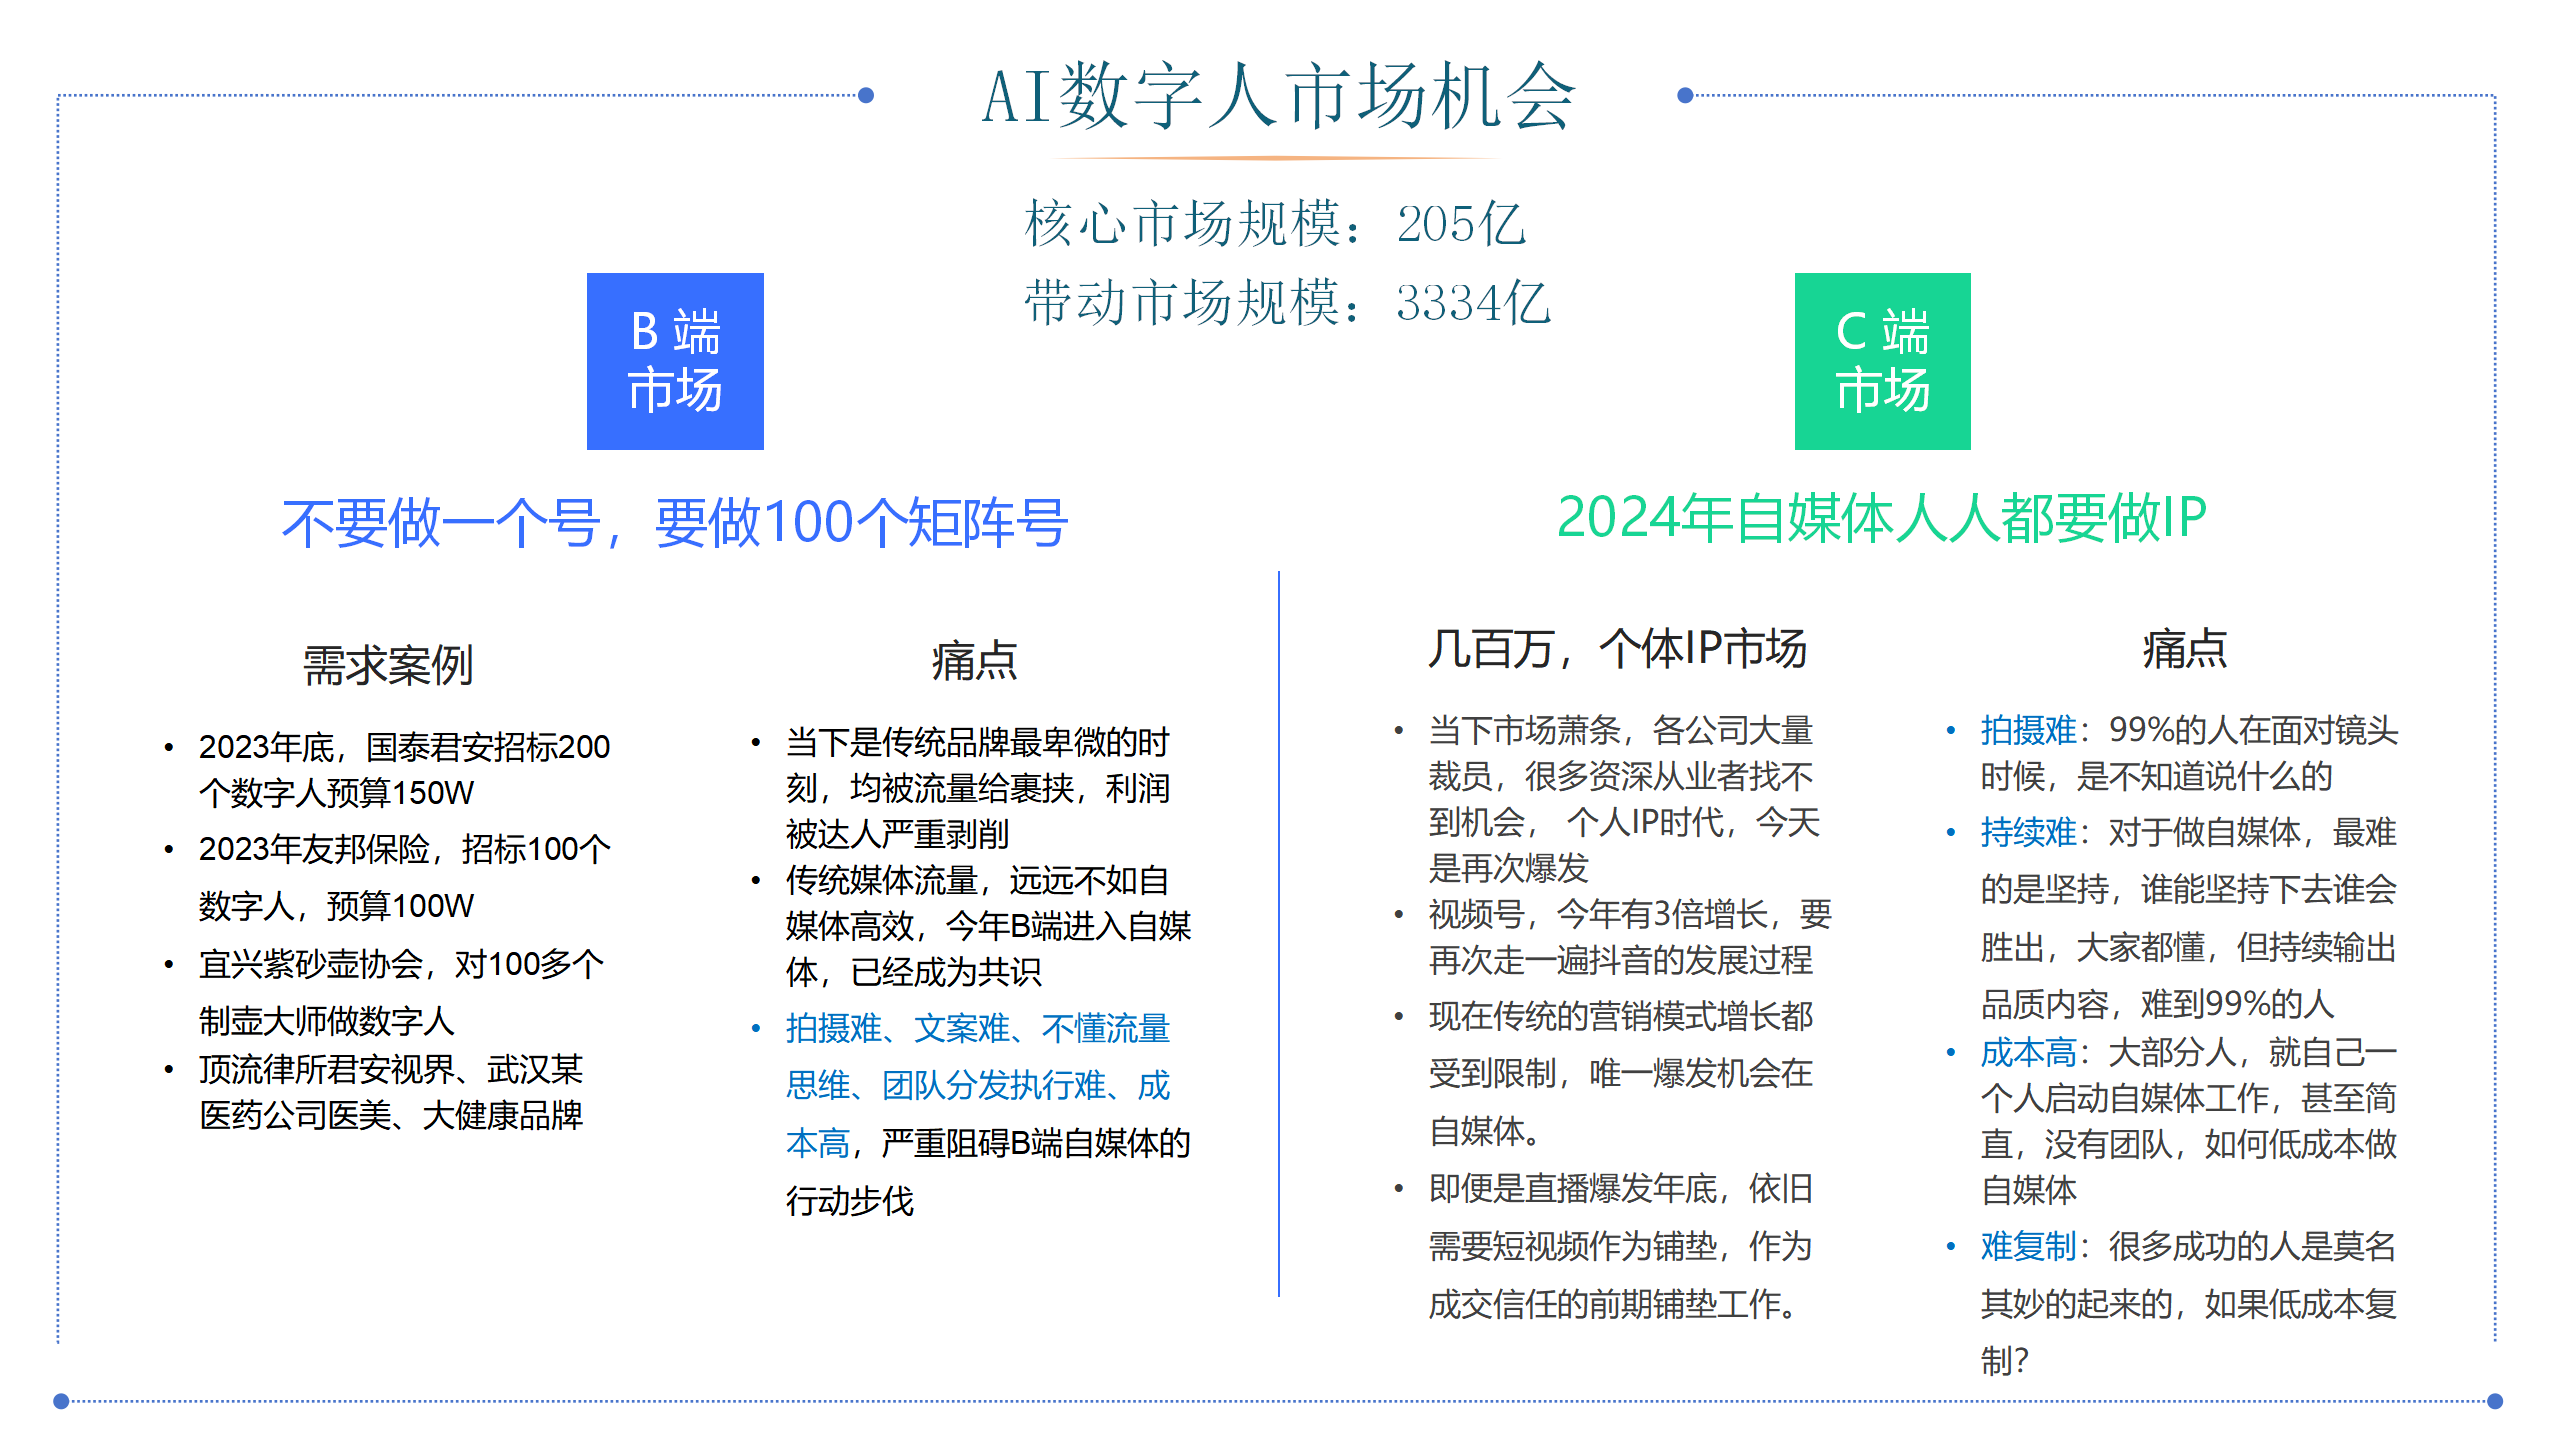
Task: Click the blue 持续难 label
Action: pyautogui.click(x=2028, y=832)
